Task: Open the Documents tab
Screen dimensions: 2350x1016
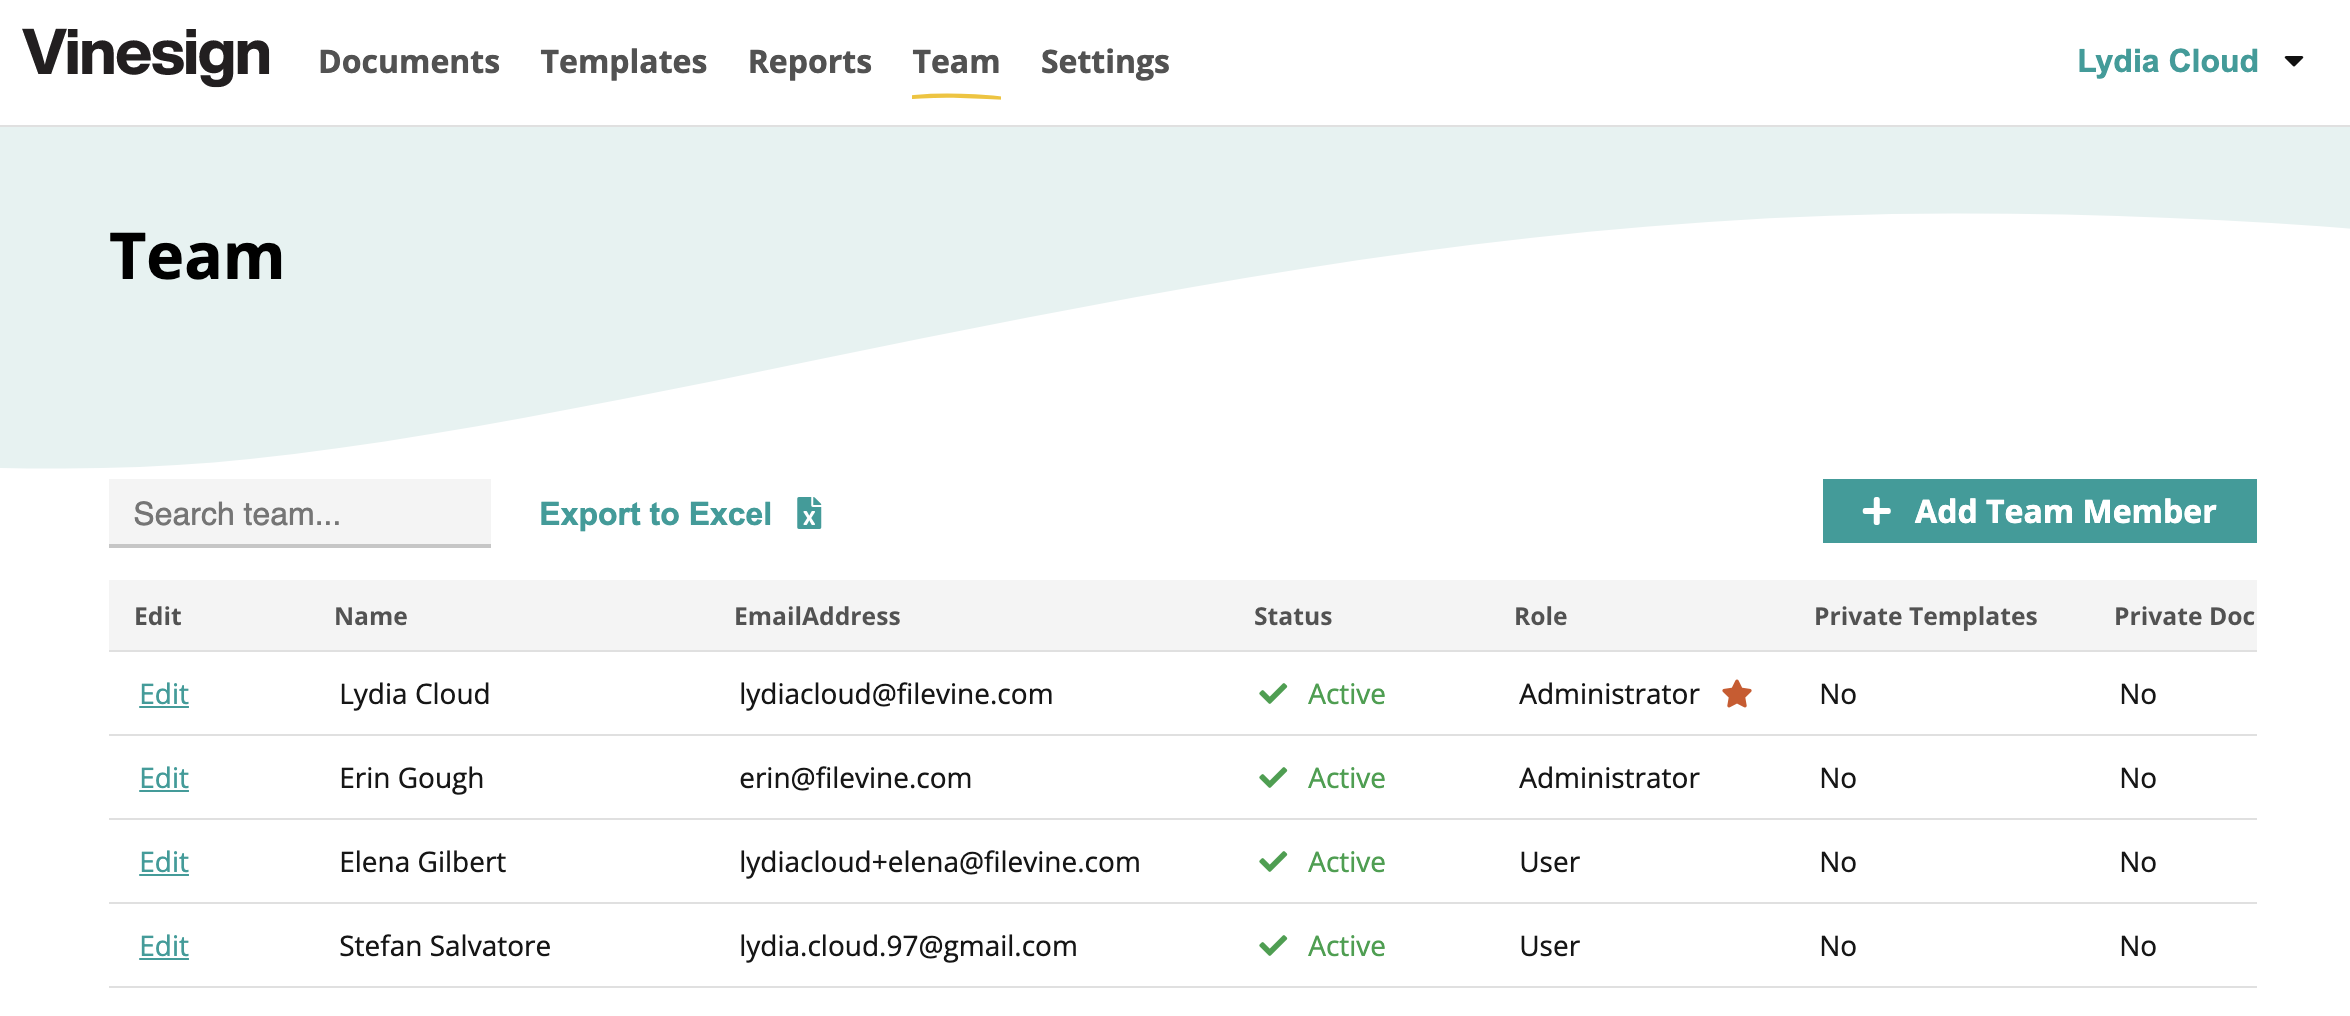Action: tap(409, 62)
